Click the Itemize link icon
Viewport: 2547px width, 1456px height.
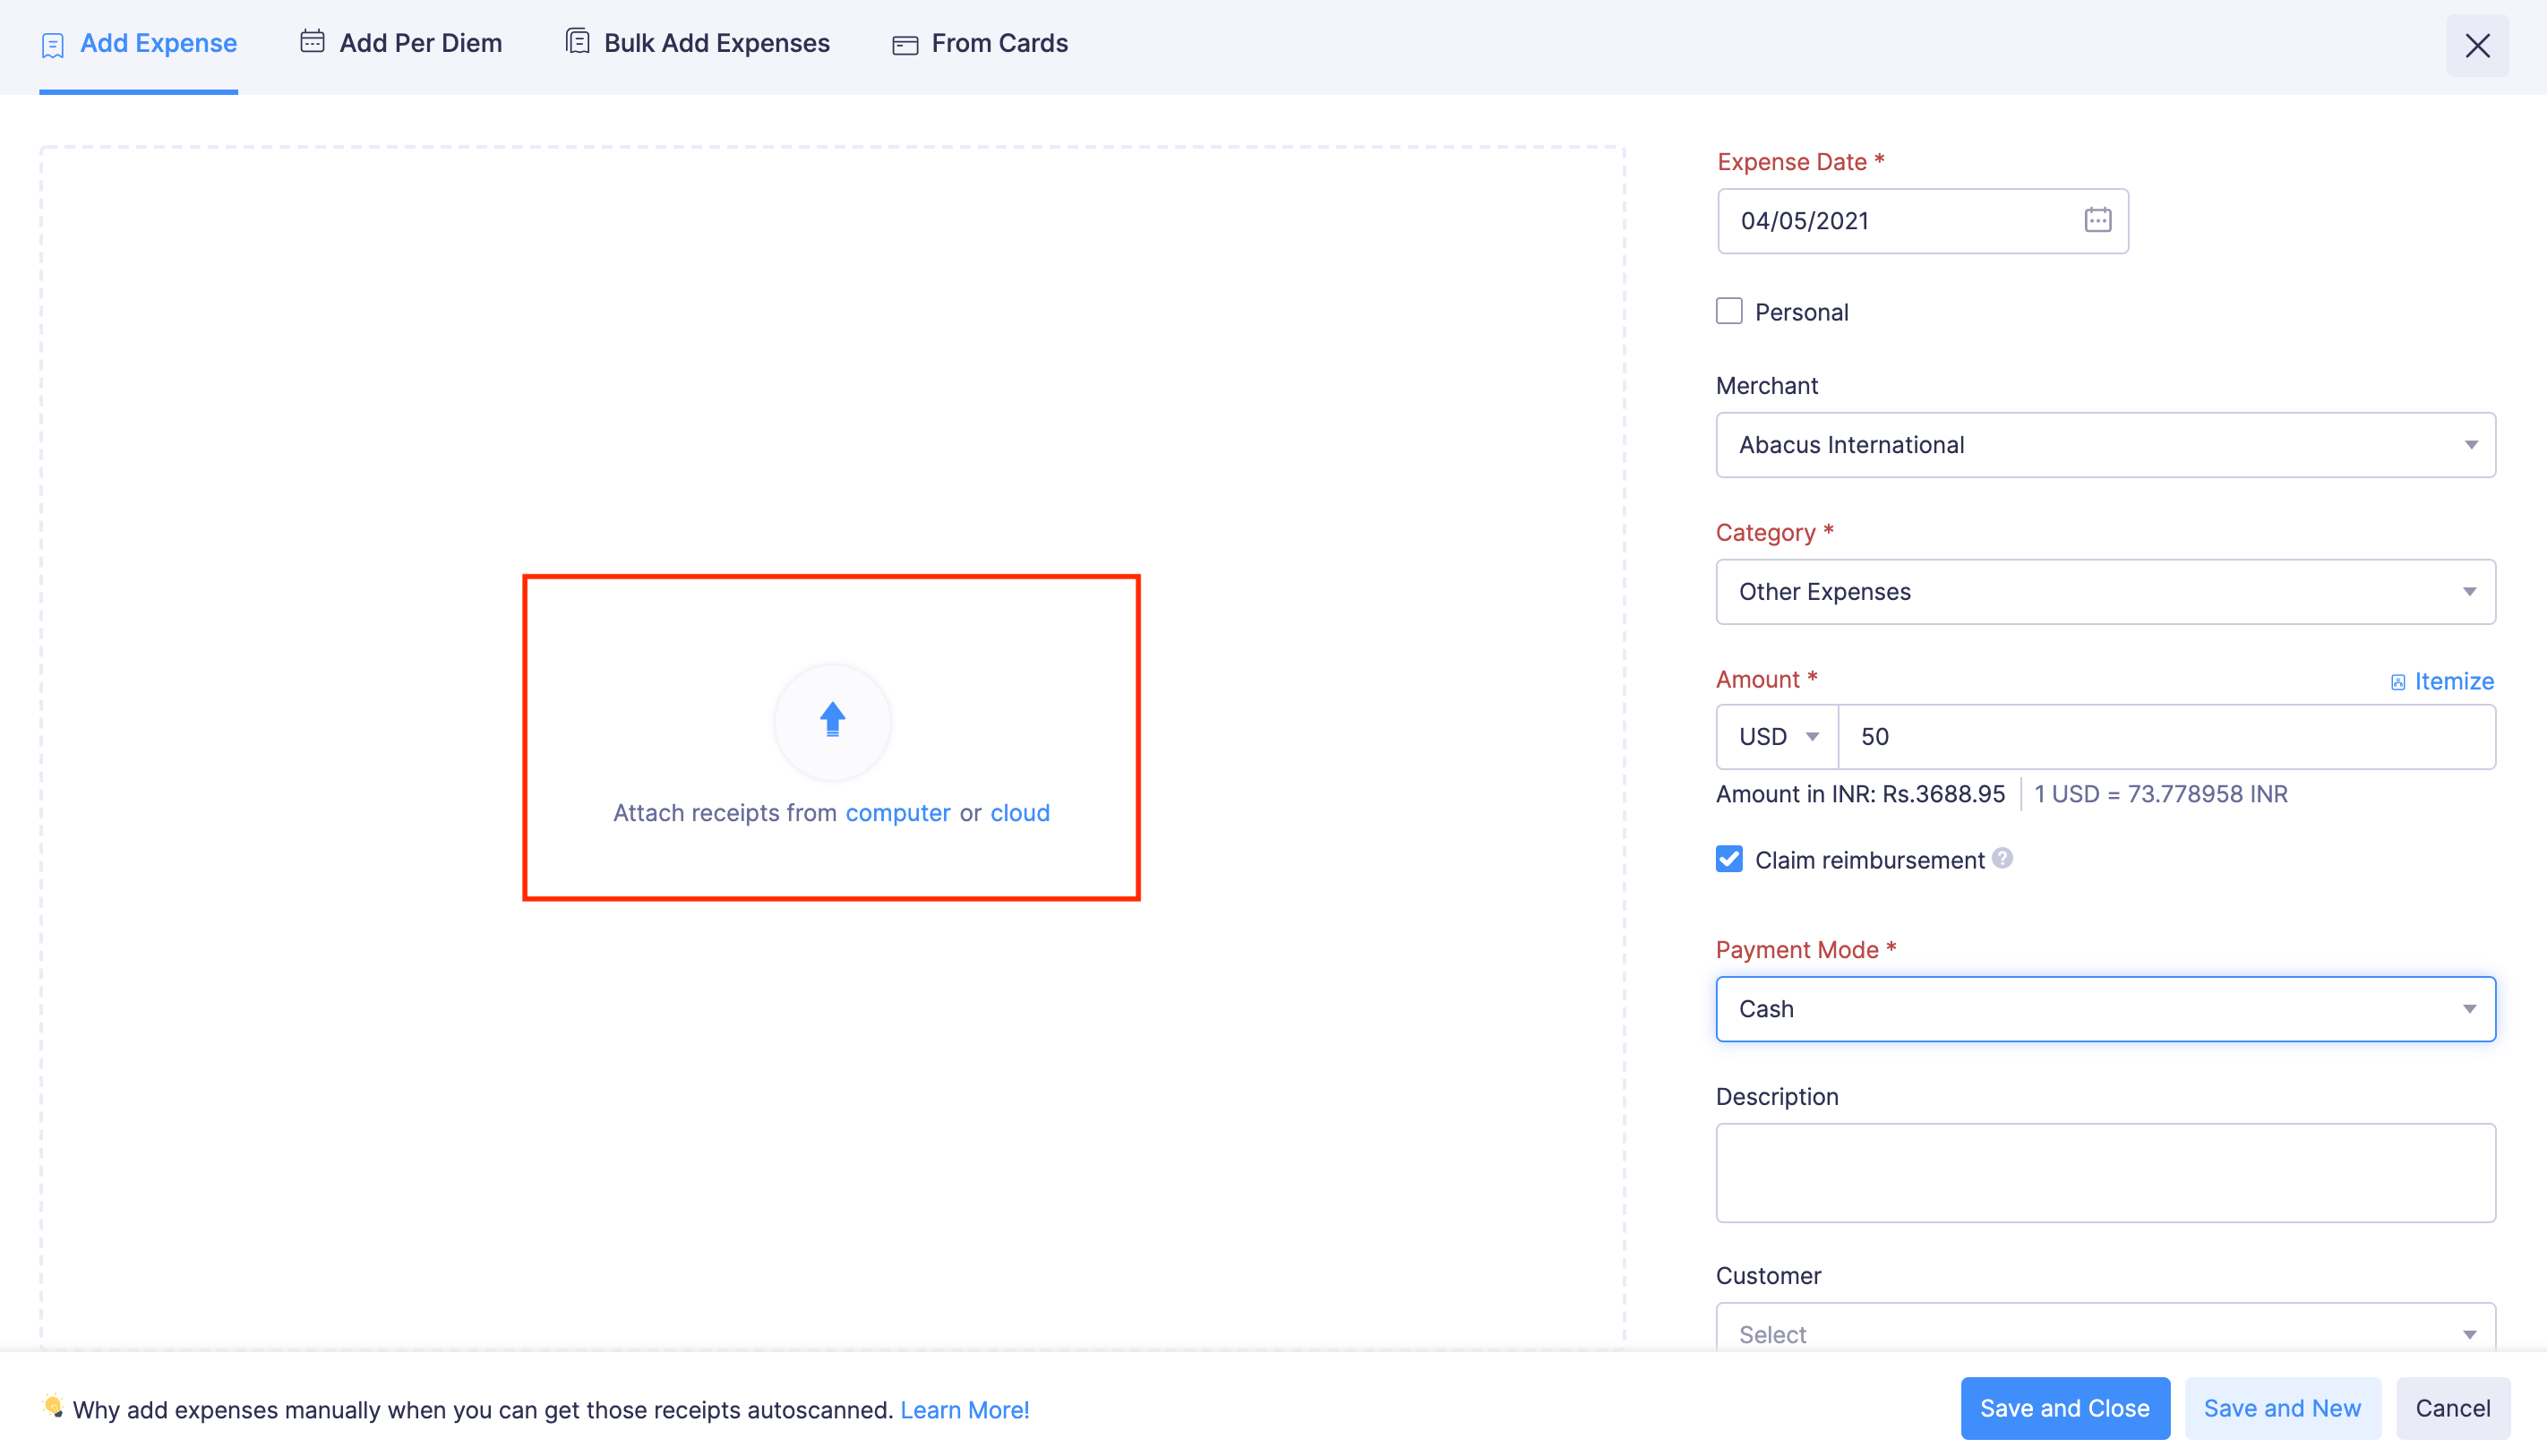[2398, 682]
